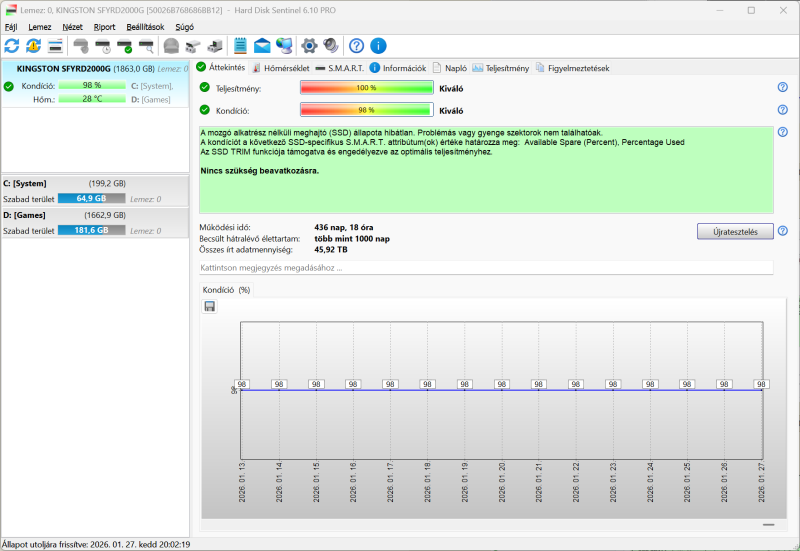Viewport: 800px width, 551px height.
Task: Open settings with the gear icon
Action: (x=309, y=46)
